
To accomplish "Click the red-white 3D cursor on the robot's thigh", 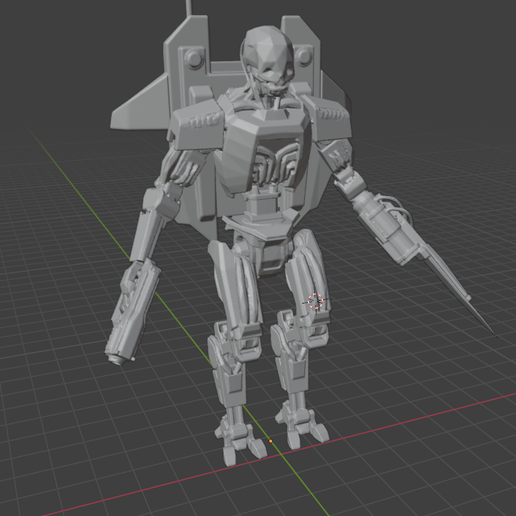I will 315,301.
